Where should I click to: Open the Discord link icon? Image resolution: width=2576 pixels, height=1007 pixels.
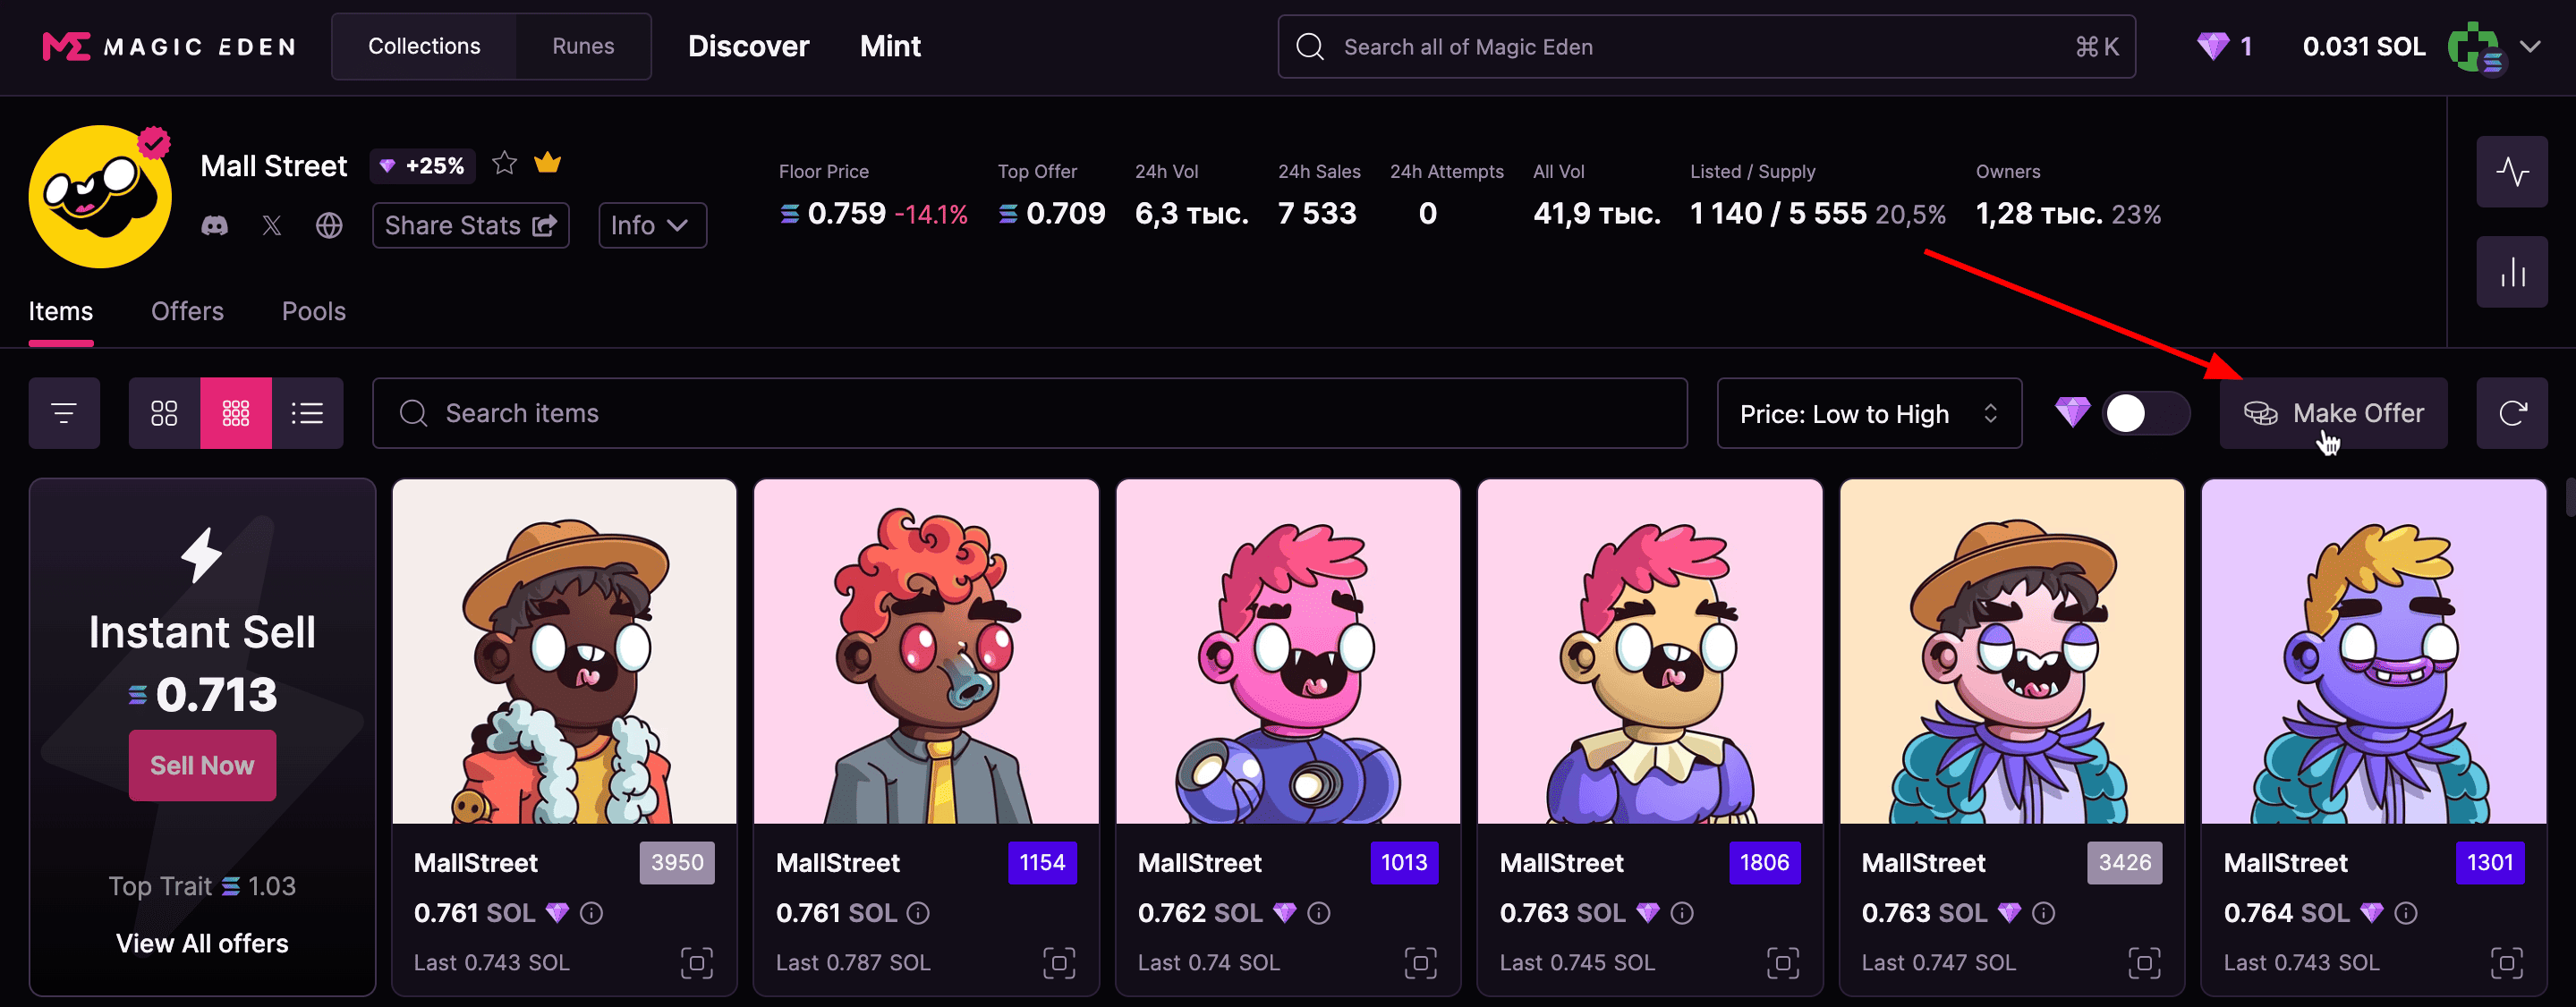(x=215, y=226)
